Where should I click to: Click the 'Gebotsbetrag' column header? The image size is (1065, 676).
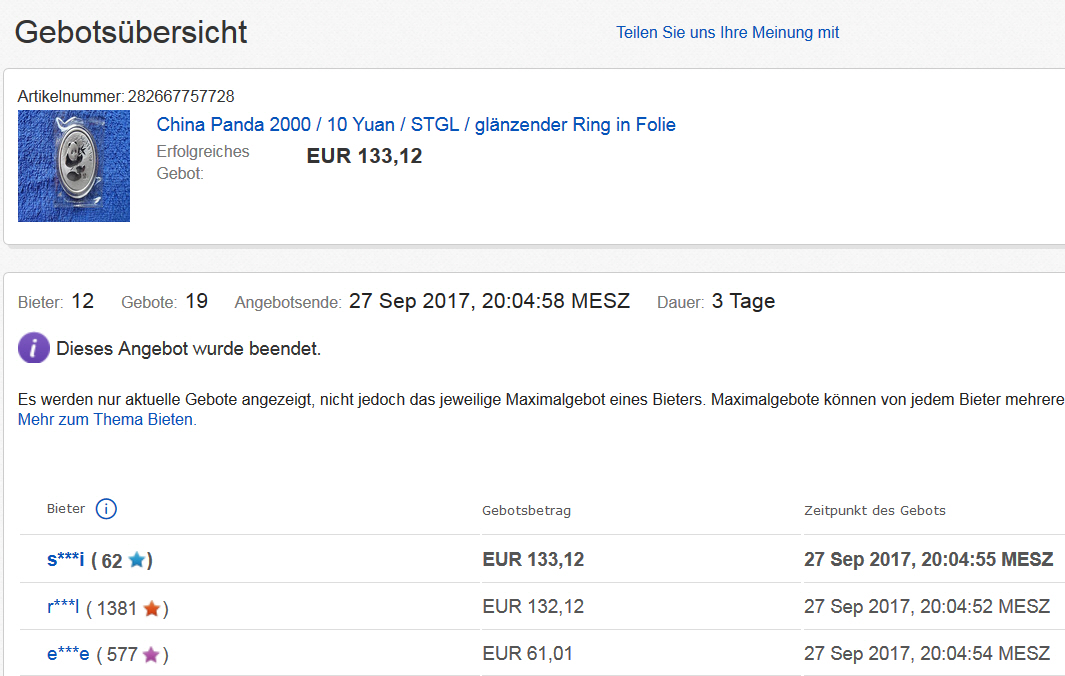[x=526, y=510]
